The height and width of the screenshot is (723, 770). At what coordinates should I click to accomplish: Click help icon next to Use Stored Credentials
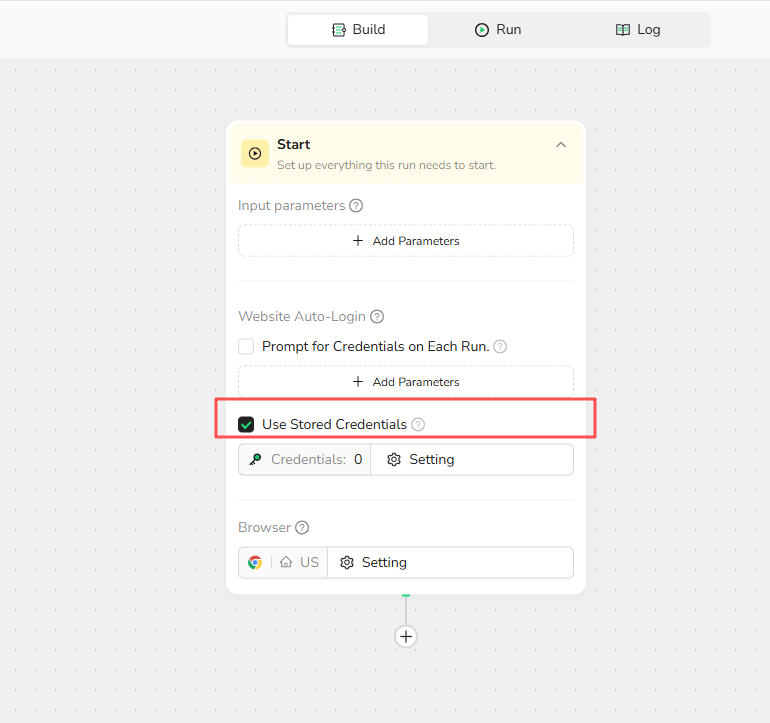[x=418, y=425]
